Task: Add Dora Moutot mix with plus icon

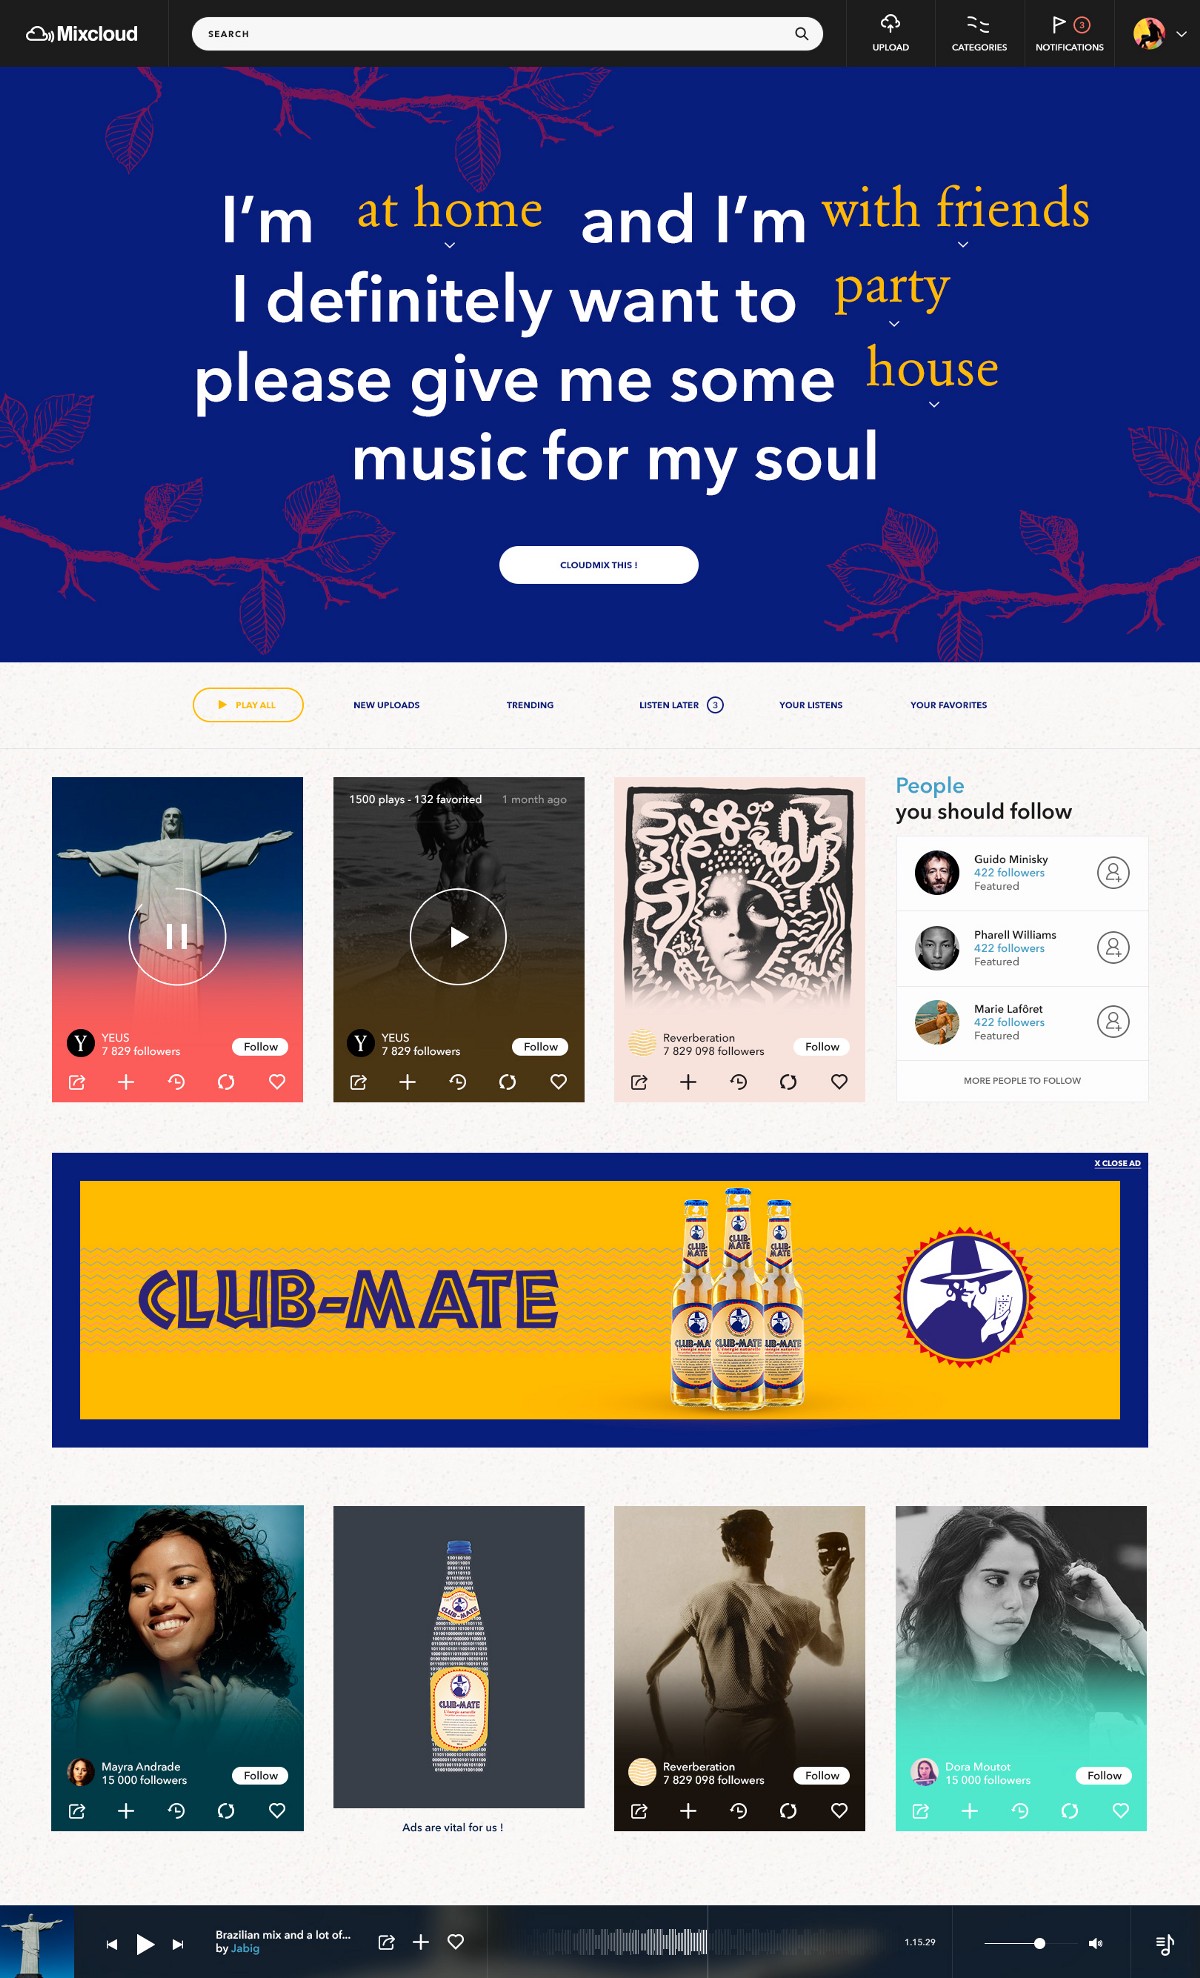Action: point(969,1810)
